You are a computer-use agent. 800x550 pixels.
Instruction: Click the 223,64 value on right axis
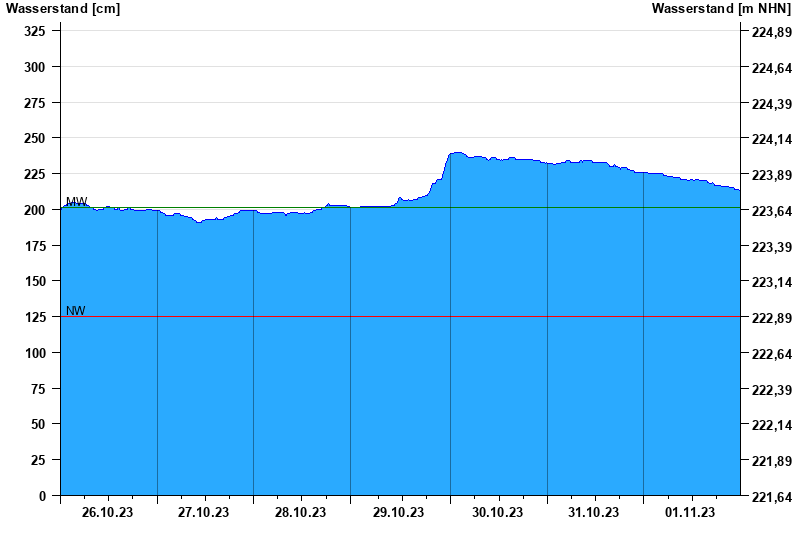click(x=772, y=211)
